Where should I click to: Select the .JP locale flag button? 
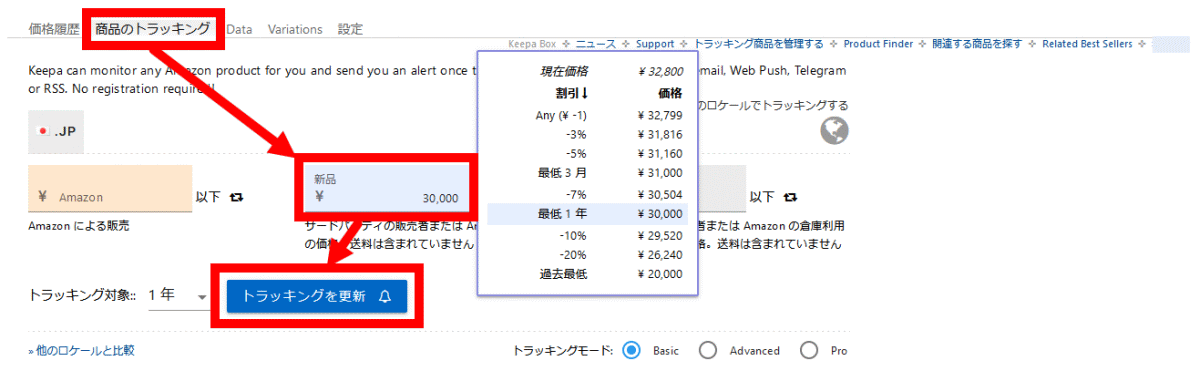(x=56, y=131)
